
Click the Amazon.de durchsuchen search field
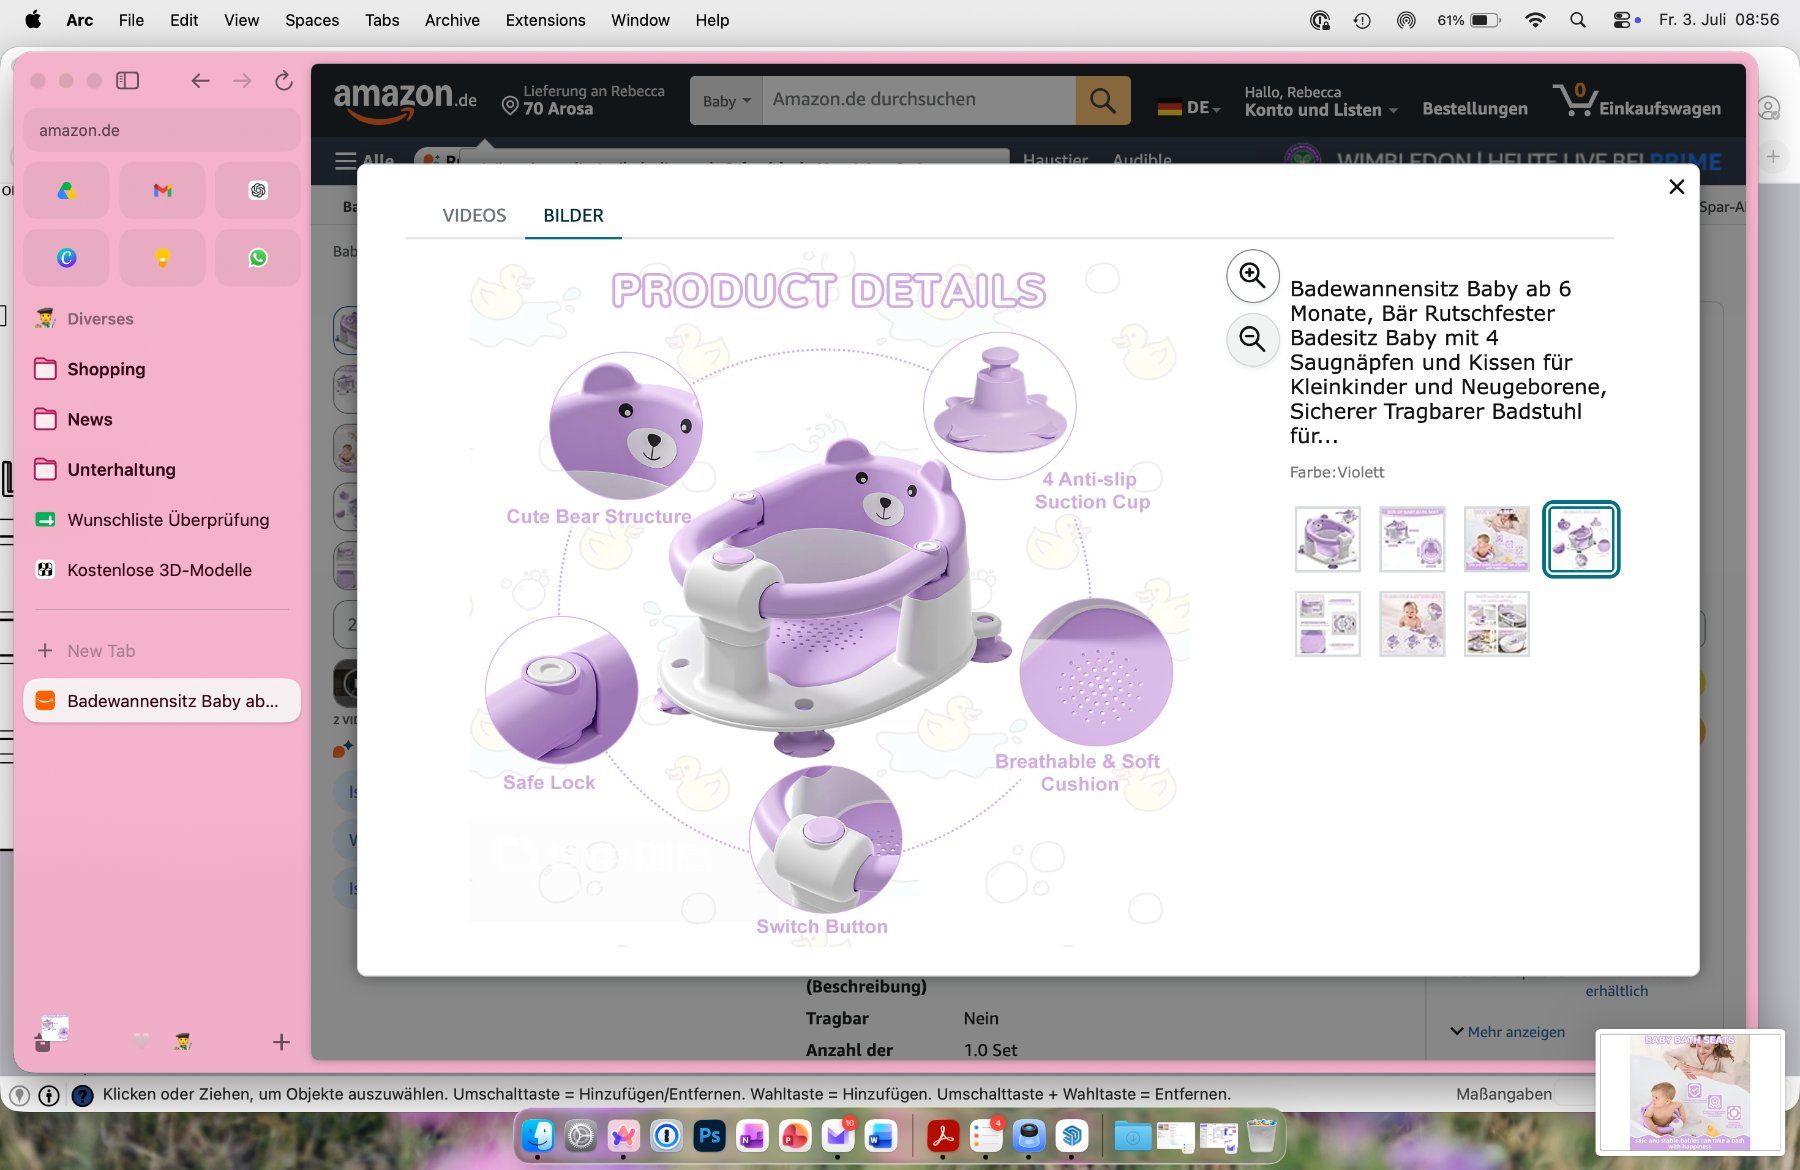tap(919, 100)
